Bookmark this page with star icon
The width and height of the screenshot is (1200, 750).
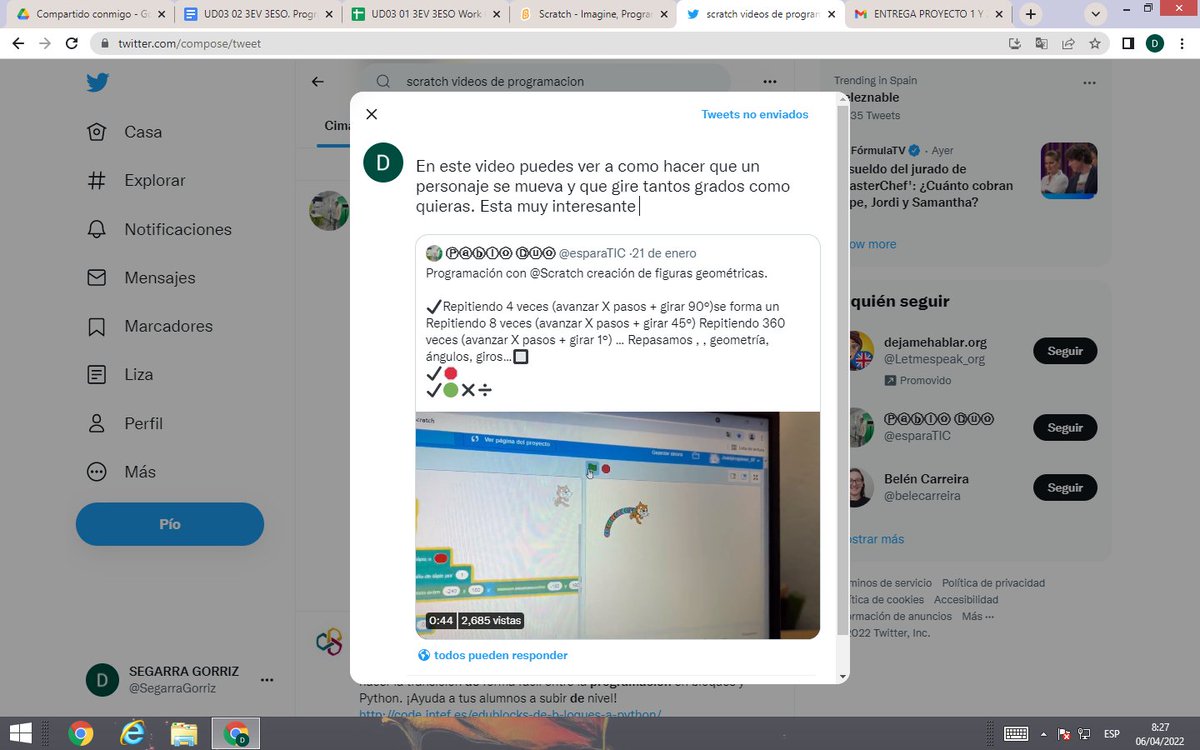1095,44
